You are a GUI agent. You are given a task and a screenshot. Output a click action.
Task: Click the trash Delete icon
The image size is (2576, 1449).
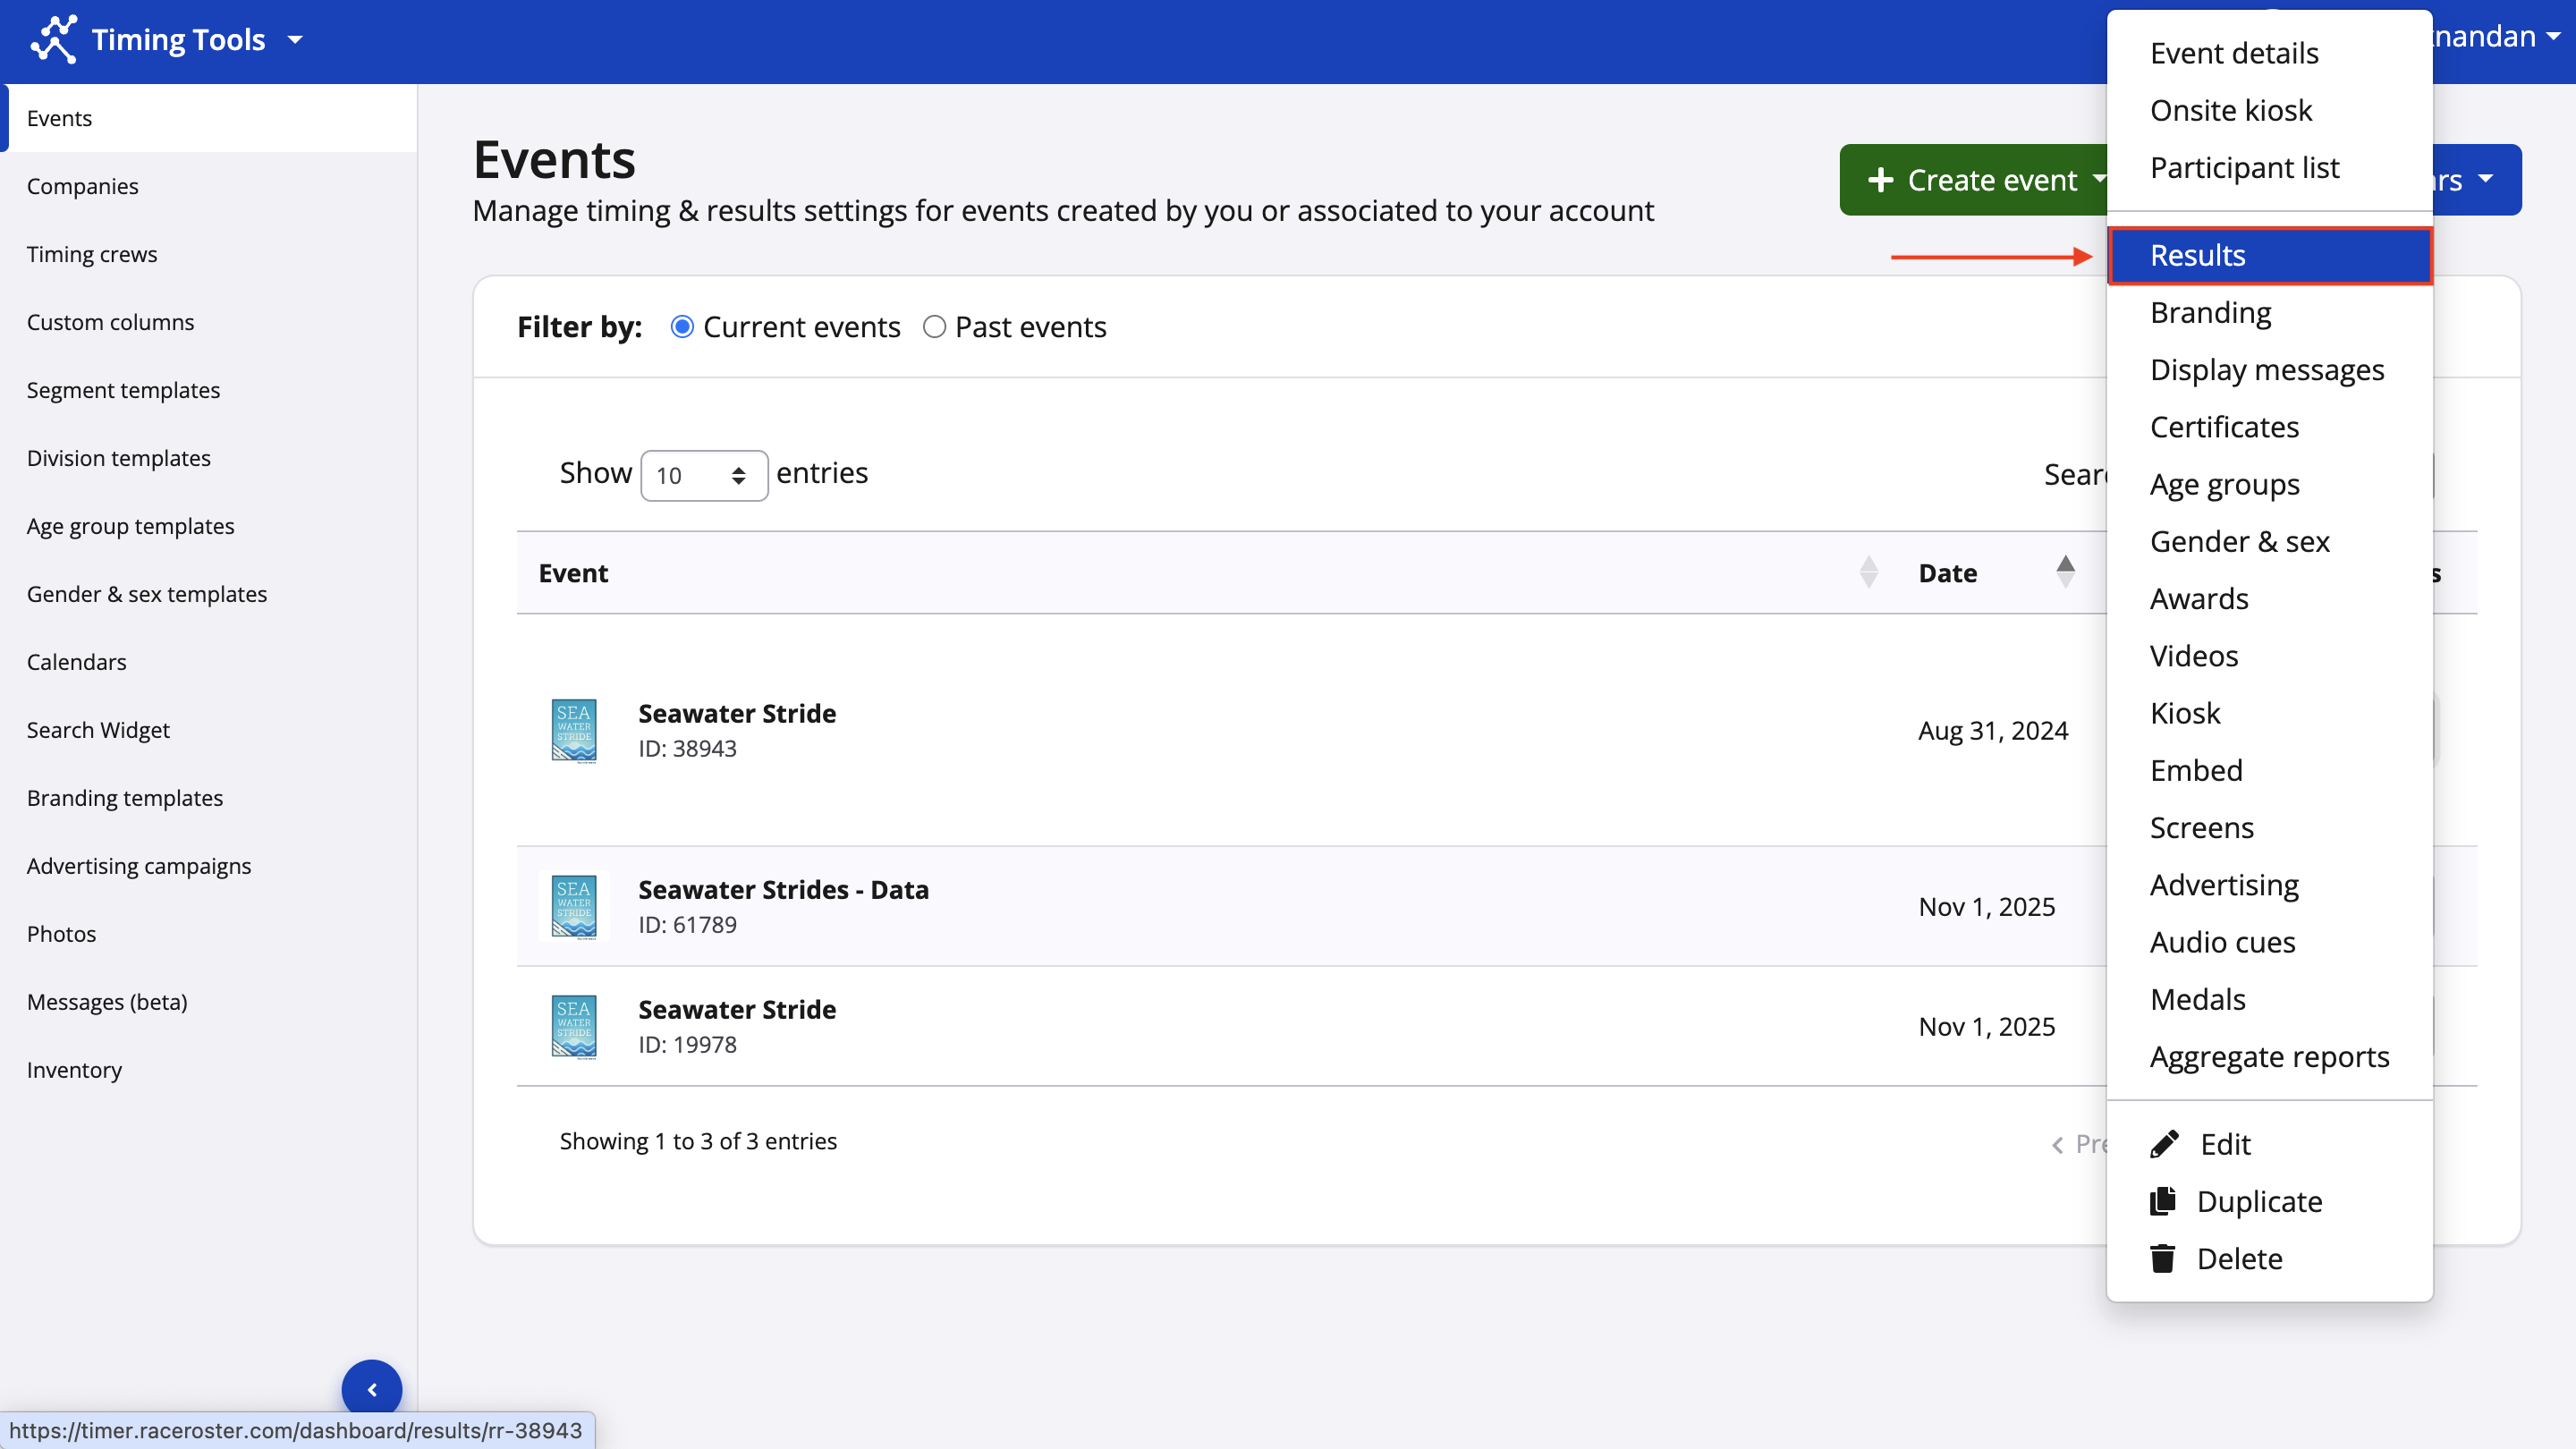click(x=2162, y=1258)
